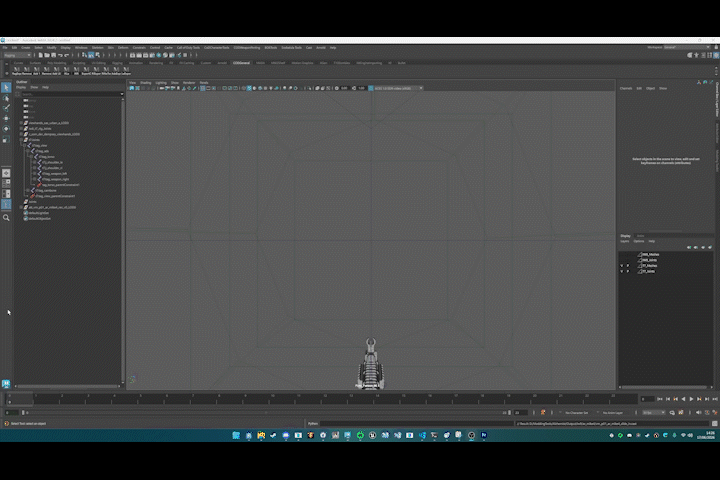Play the animation backwards
The height and width of the screenshot is (480, 720).
point(683,399)
